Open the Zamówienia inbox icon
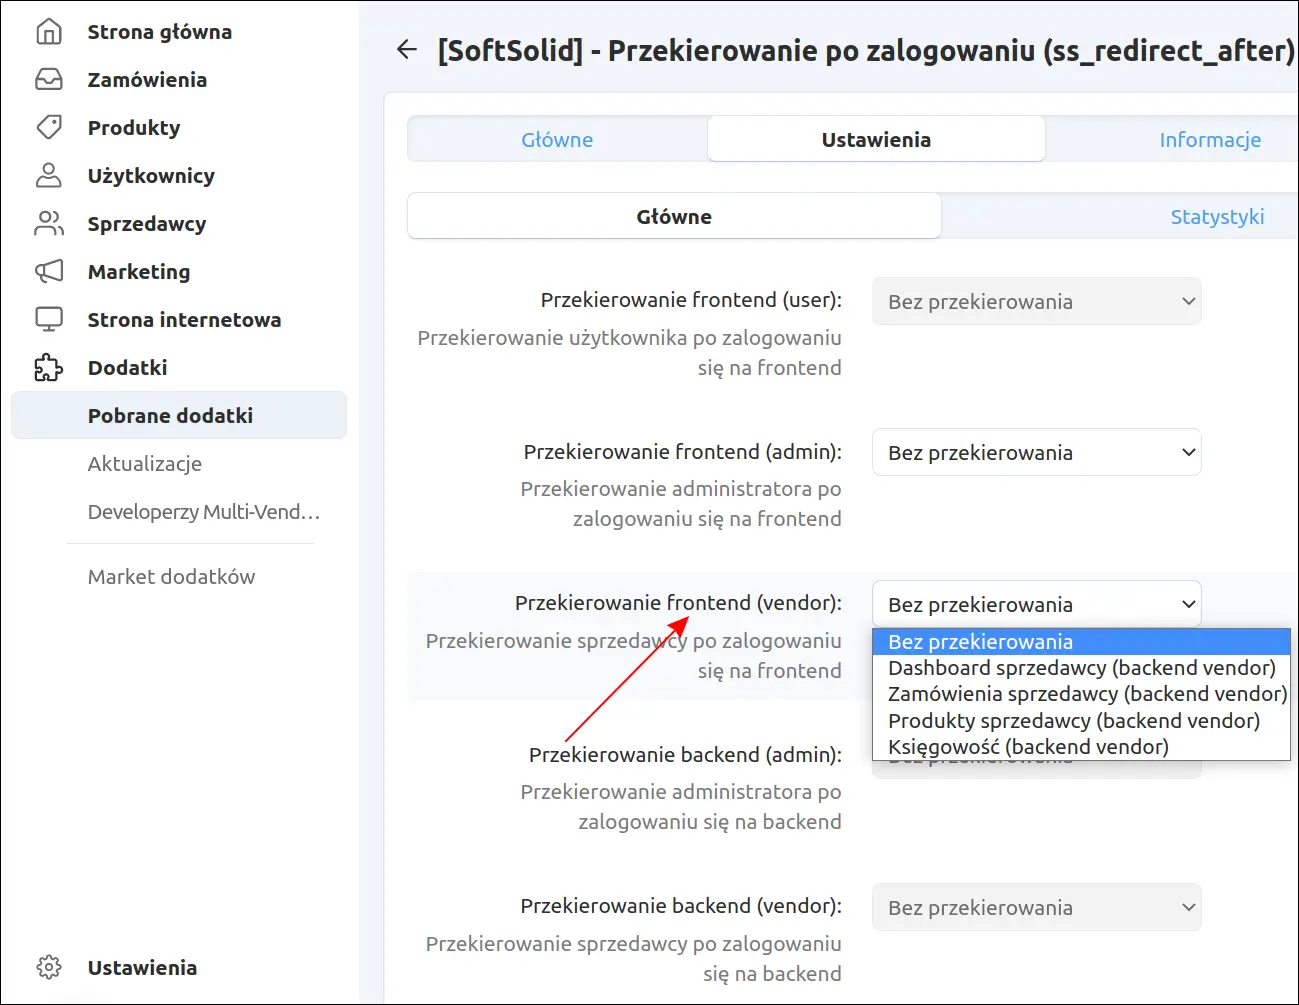The width and height of the screenshot is (1299, 1005). coord(49,80)
